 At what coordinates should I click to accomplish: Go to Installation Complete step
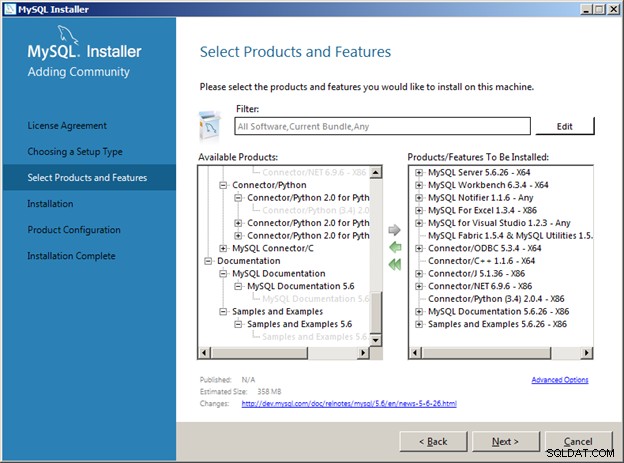click(71, 256)
